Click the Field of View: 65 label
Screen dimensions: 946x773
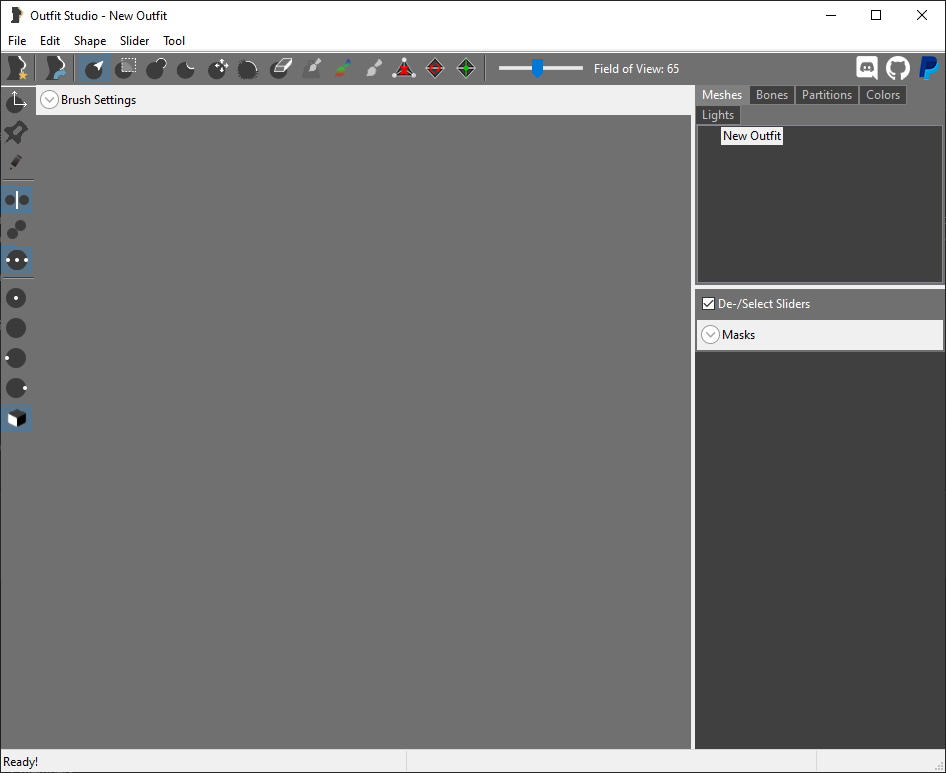click(636, 69)
